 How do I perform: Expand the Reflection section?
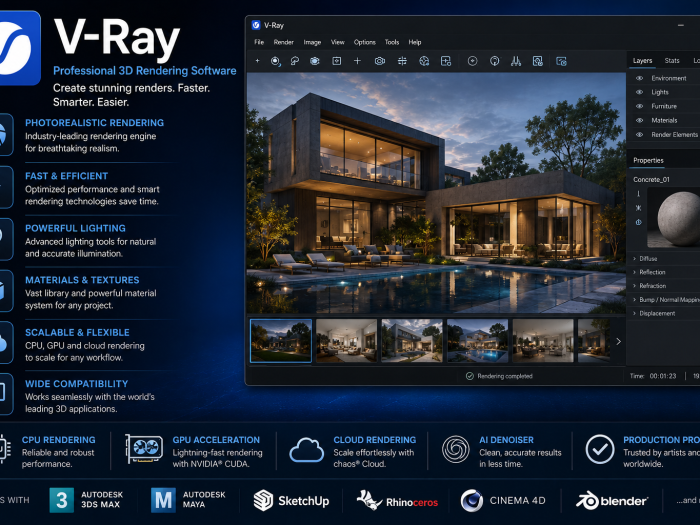[665, 272]
